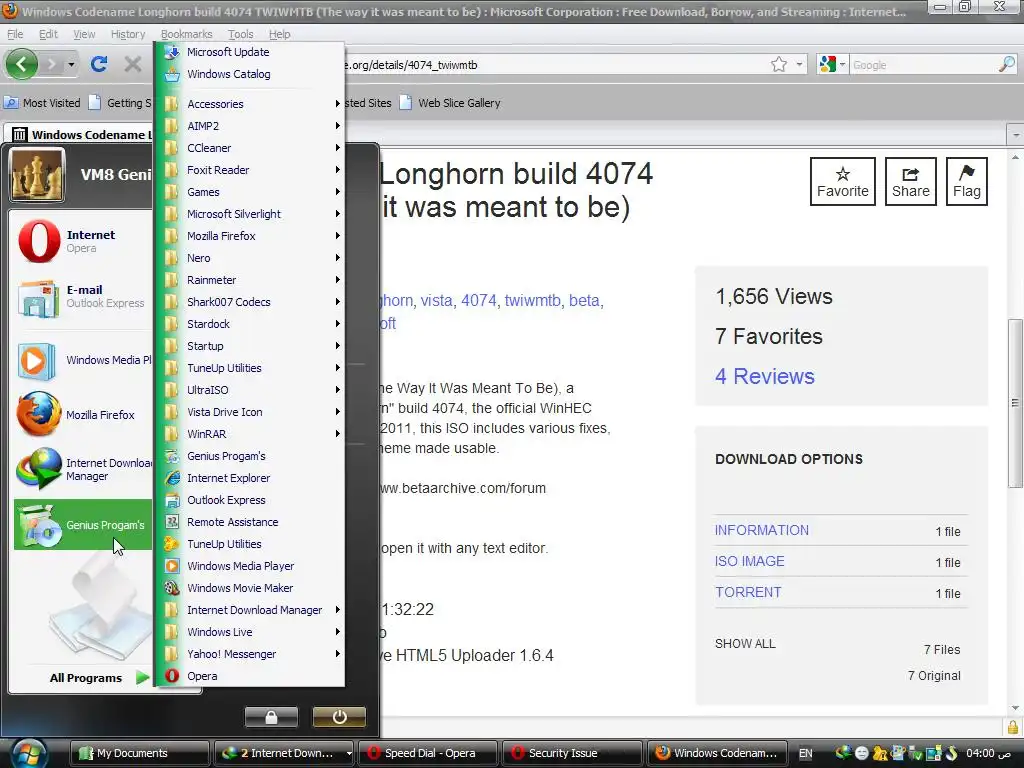Open Mozilla Firefox pinned Start item
Viewport: 1024px width, 768px height.
tap(82, 415)
